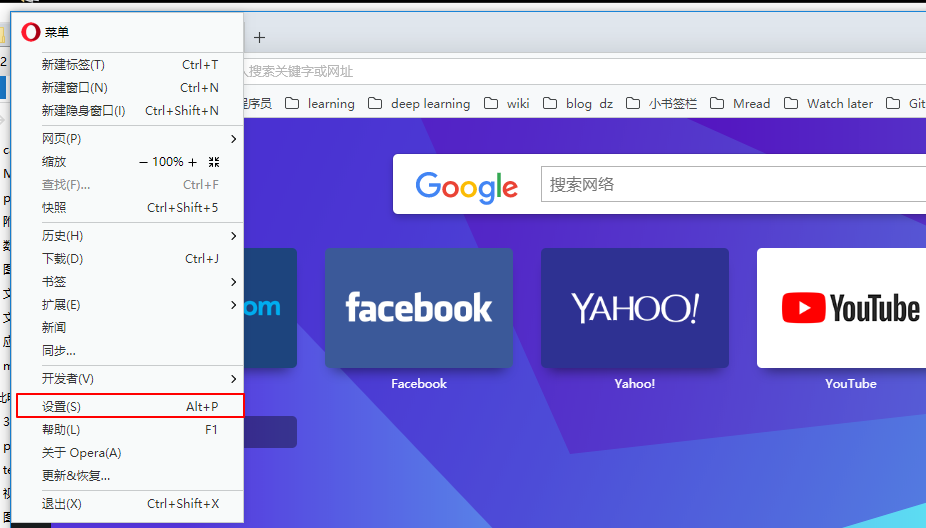Click the Facebook label under tile
Screen dimensions: 926x528
[x=419, y=384]
